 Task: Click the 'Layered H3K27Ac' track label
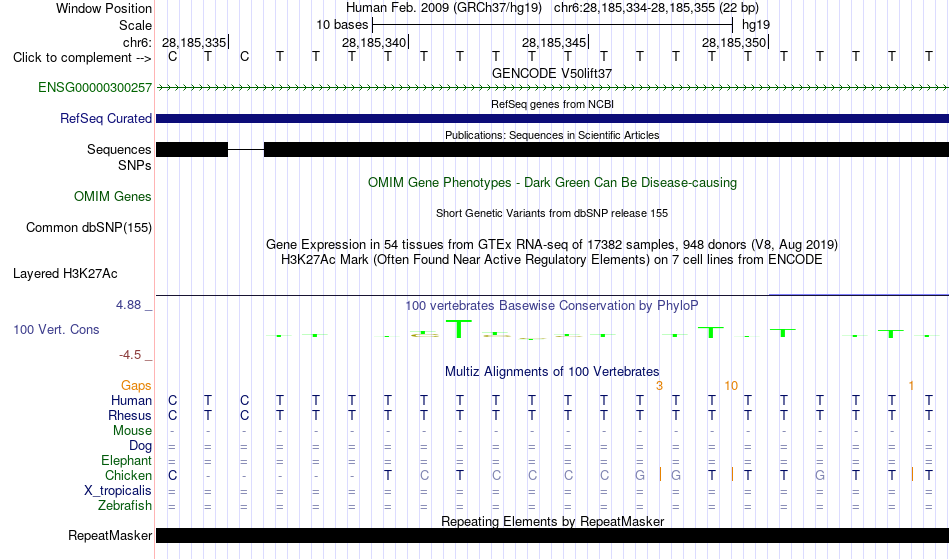(x=65, y=274)
